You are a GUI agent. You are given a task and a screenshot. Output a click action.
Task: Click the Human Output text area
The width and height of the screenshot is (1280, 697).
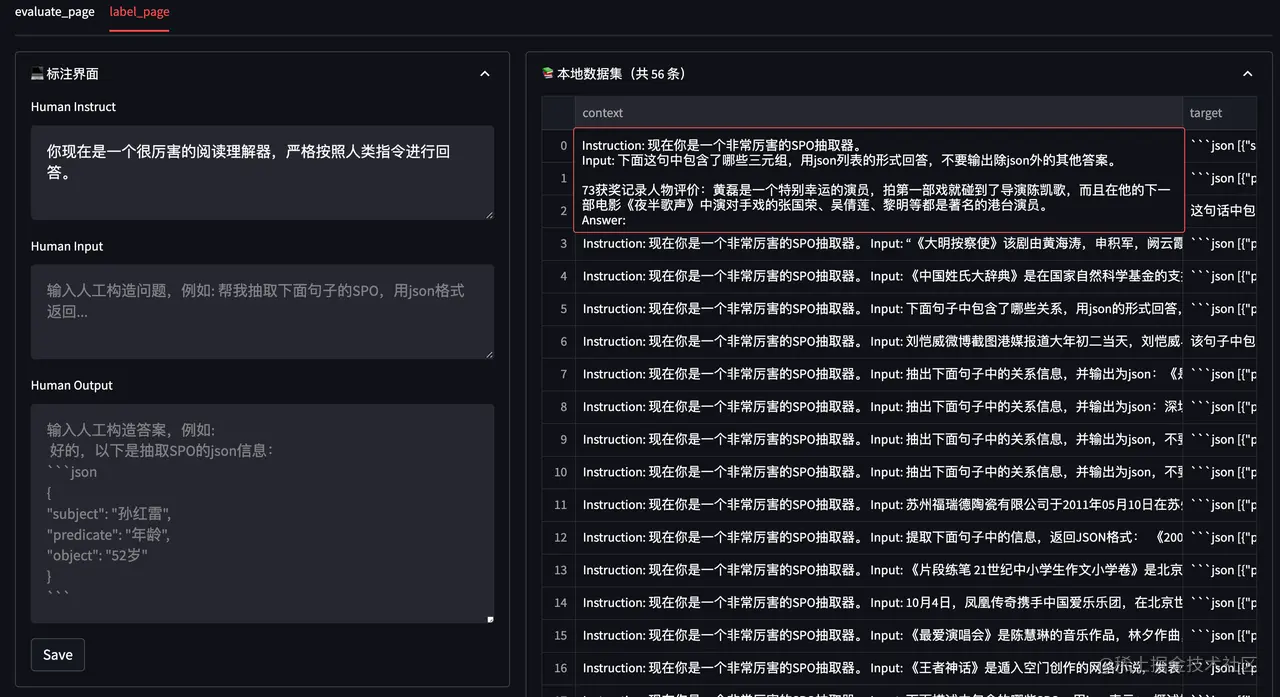point(262,514)
